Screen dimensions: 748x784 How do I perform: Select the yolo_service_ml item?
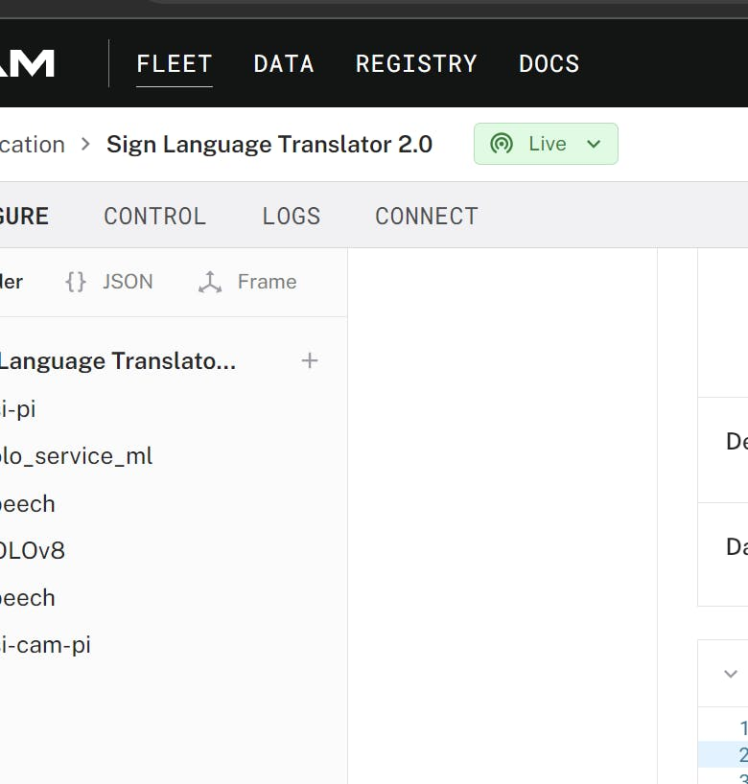tap(76, 456)
